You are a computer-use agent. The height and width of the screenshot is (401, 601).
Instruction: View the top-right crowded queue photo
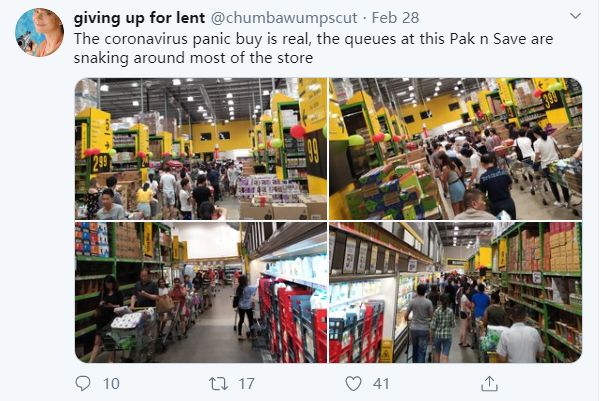coord(455,149)
